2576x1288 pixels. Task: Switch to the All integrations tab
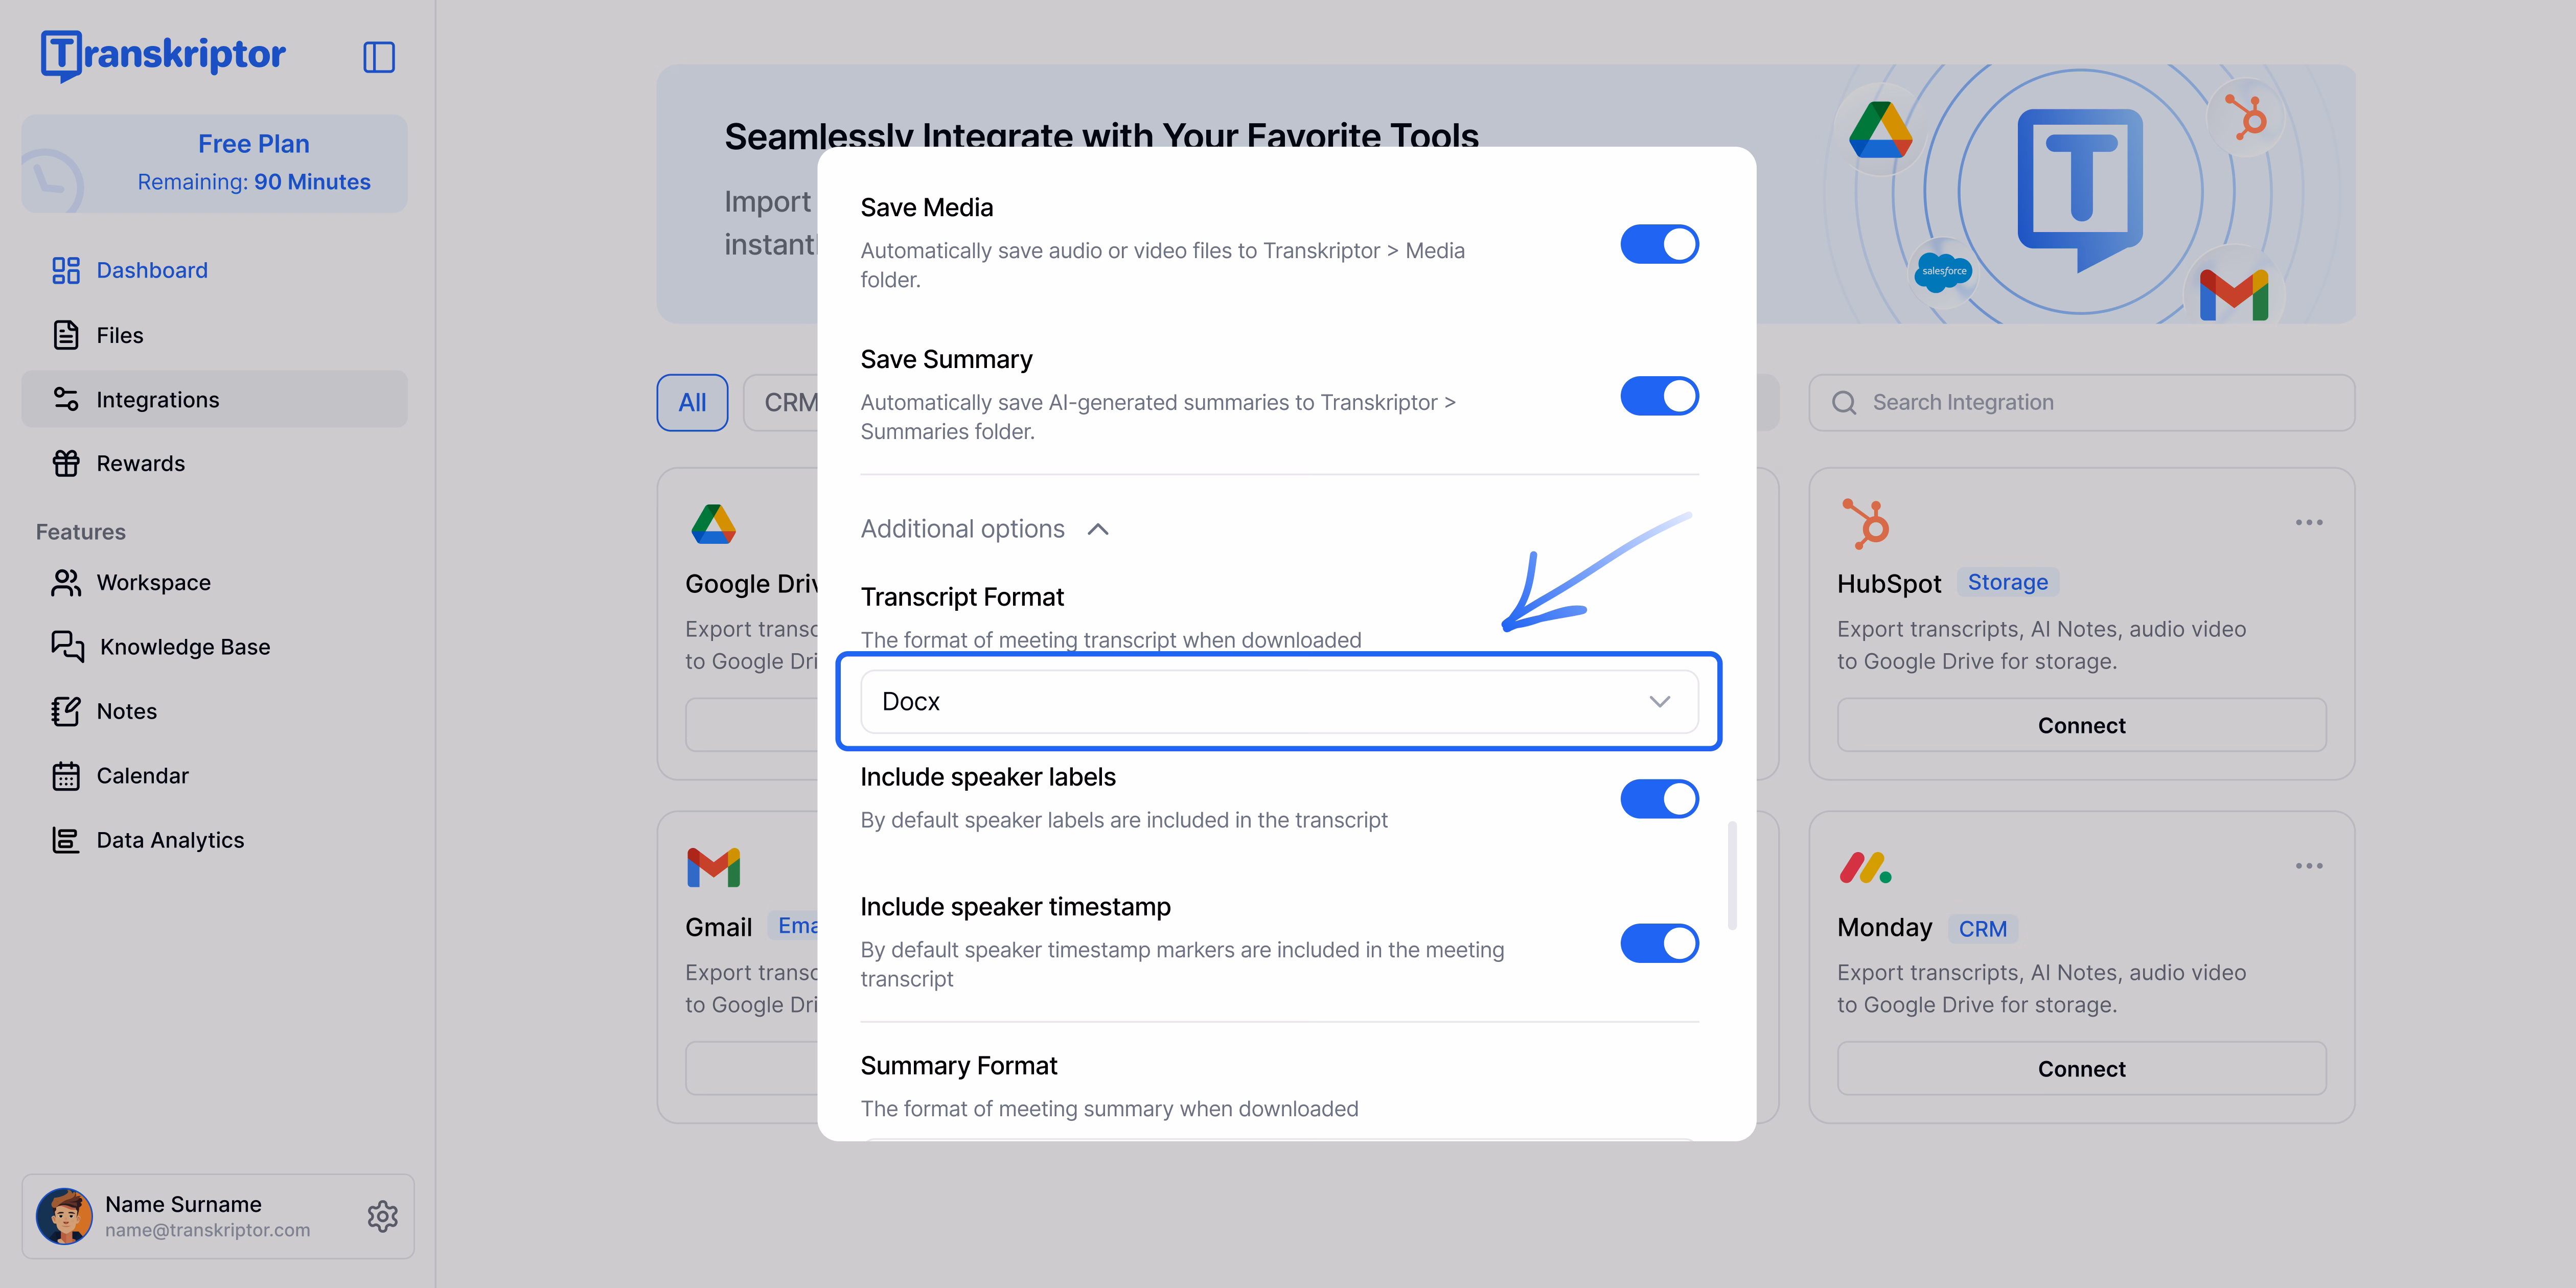pos(692,403)
